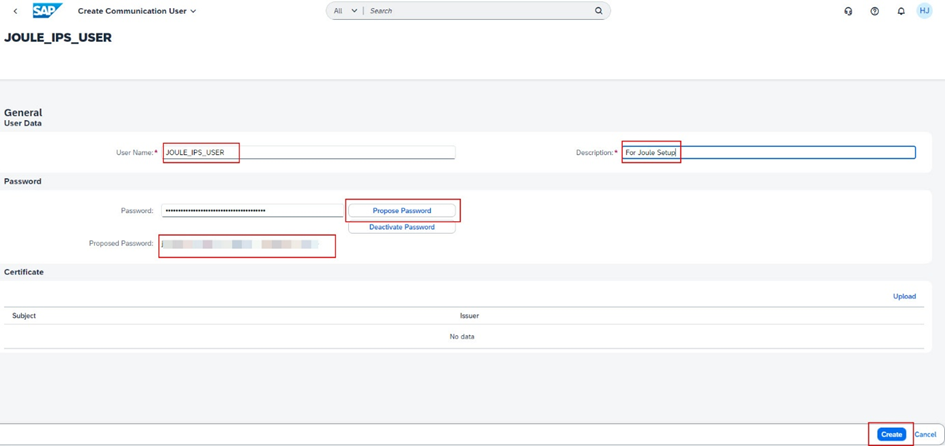Open the All search scope dropdown

click(345, 11)
